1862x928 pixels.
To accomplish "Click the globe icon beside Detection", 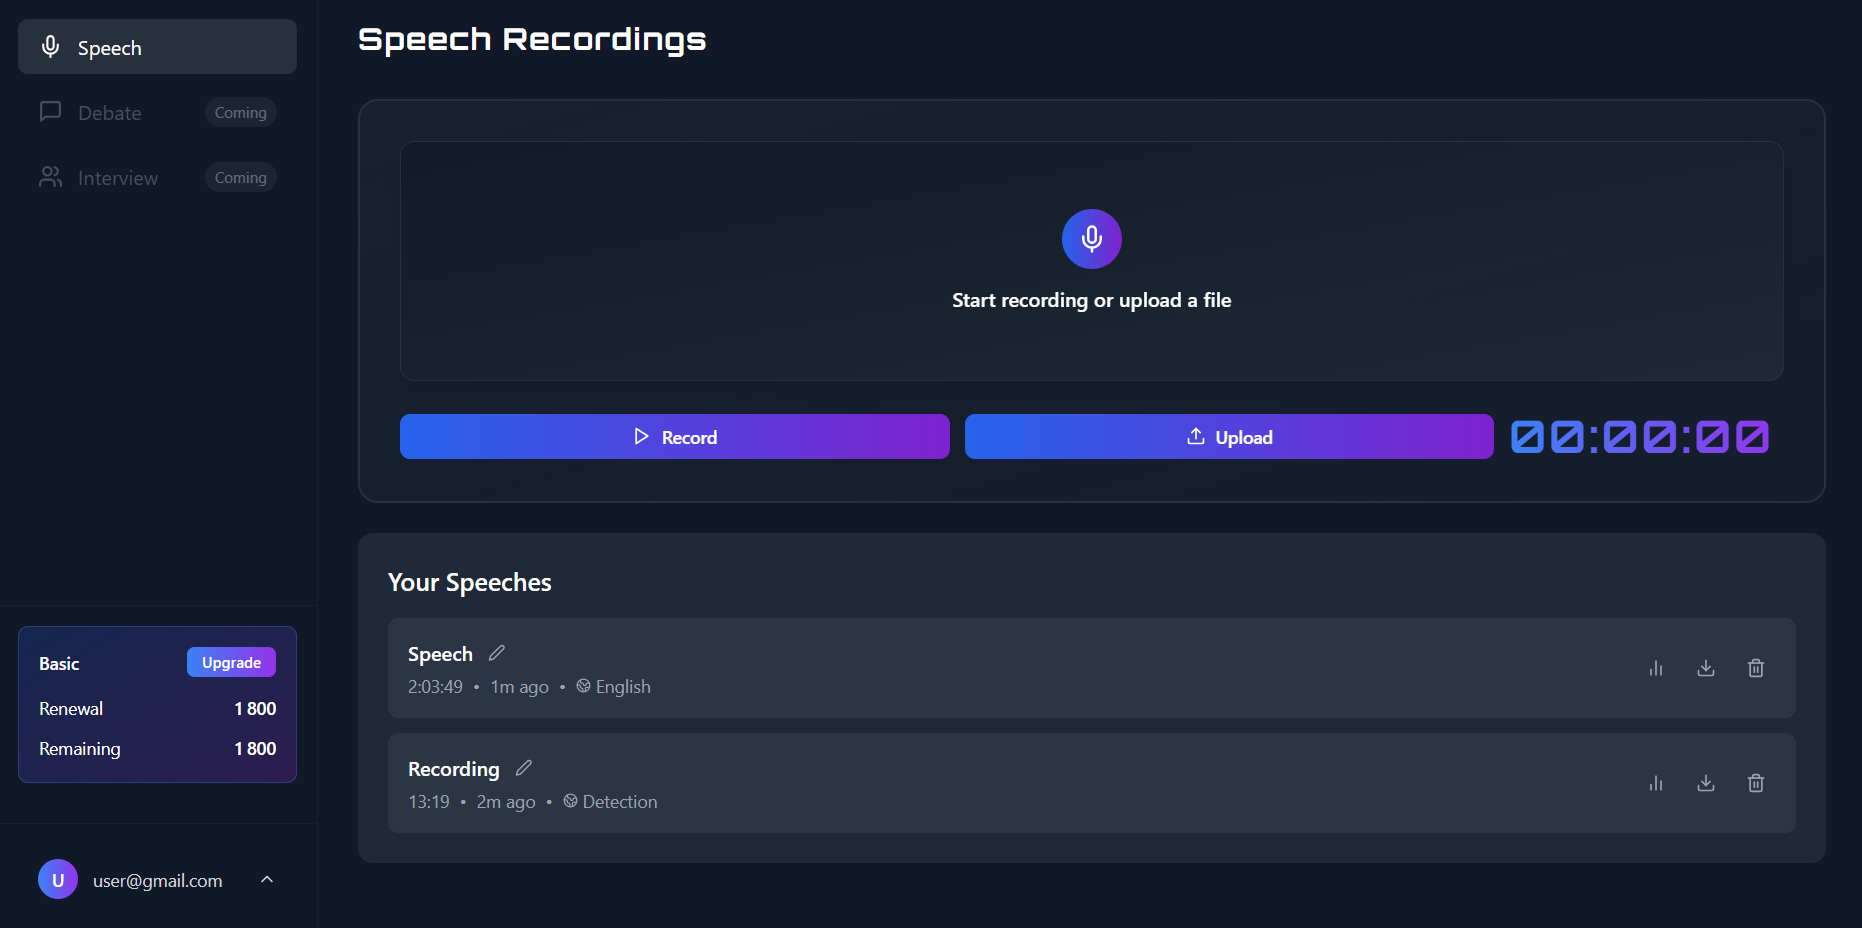I will click(x=570, y=801).
